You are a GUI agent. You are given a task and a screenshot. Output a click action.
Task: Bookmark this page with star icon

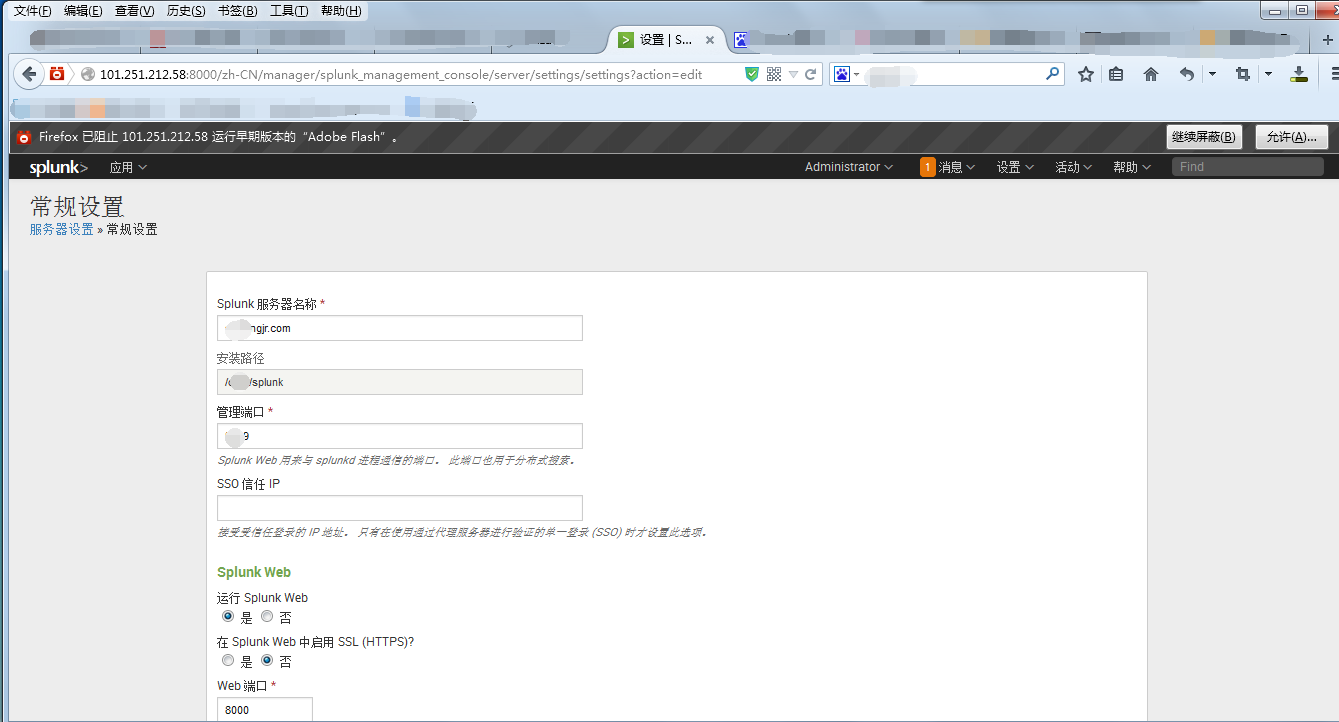pyautogui.click(x=1086, y=74)
